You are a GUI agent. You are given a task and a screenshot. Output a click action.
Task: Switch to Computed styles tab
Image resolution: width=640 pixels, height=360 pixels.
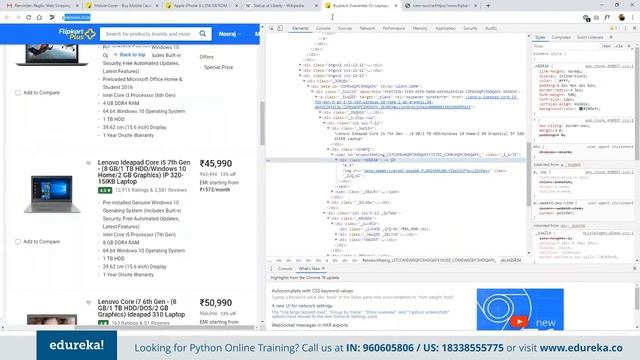561,37
